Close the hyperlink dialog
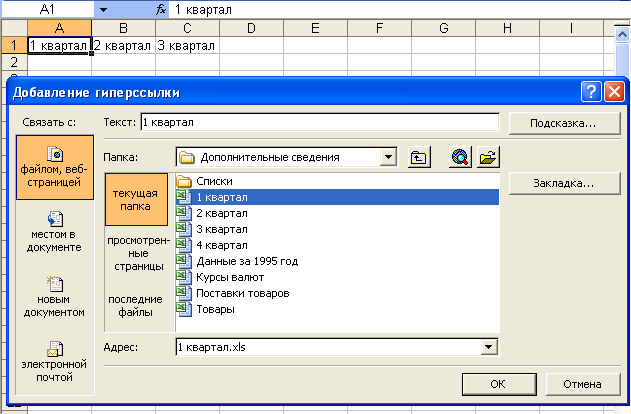This screenshot has height=414, width=631. coord(615,92)
